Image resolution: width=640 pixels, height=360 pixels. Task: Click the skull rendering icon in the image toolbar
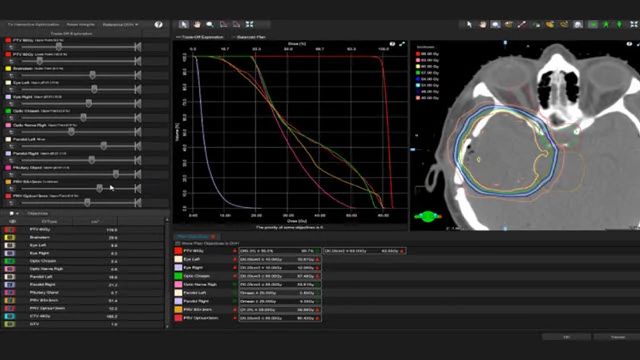(578, 24)
